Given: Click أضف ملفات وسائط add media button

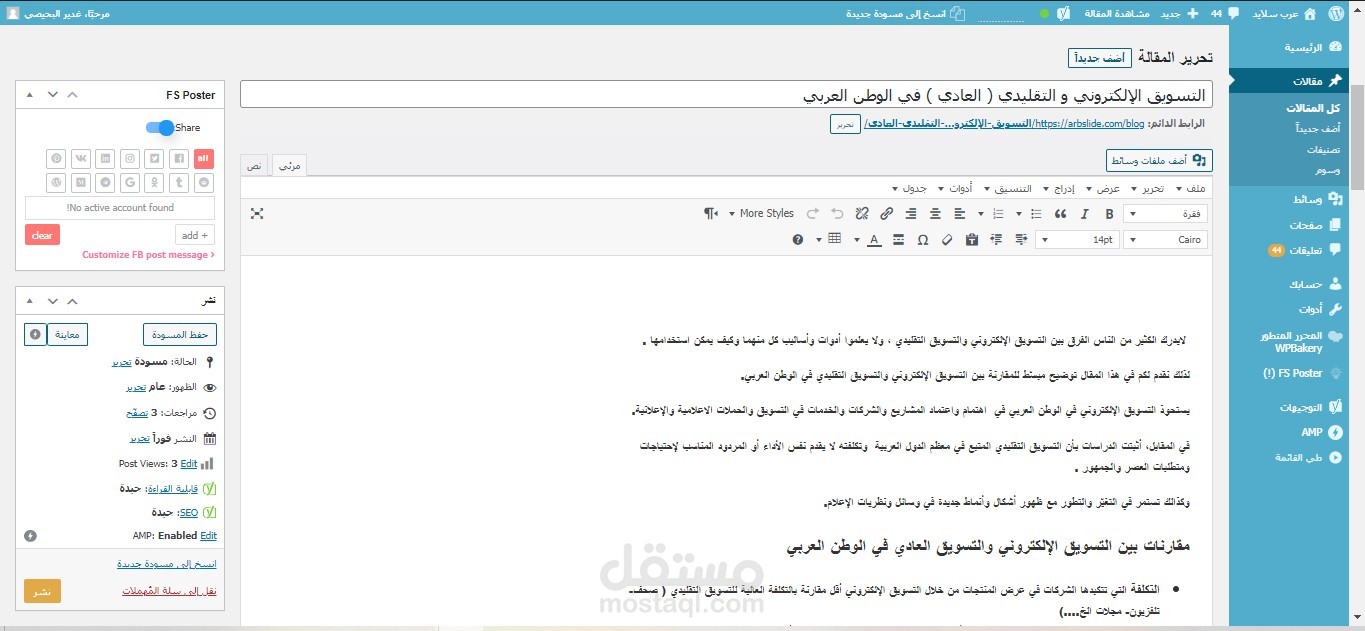Looking at the screenshot, I should point(1159,160).
